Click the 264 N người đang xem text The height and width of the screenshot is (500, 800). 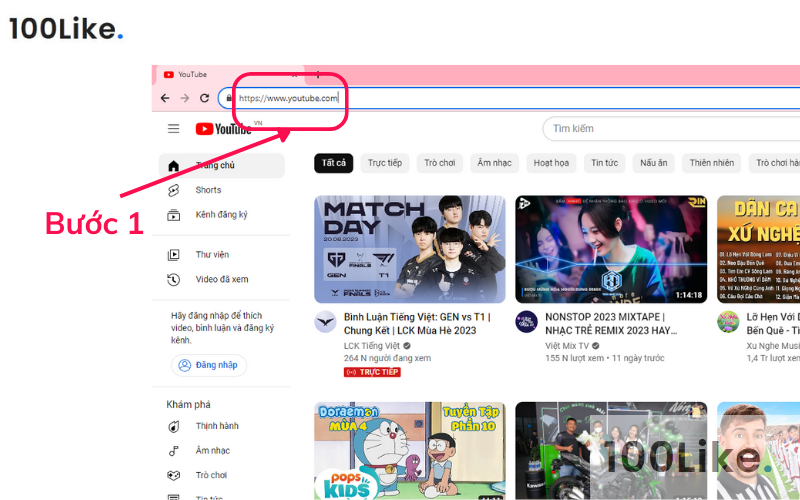point(387,358)
